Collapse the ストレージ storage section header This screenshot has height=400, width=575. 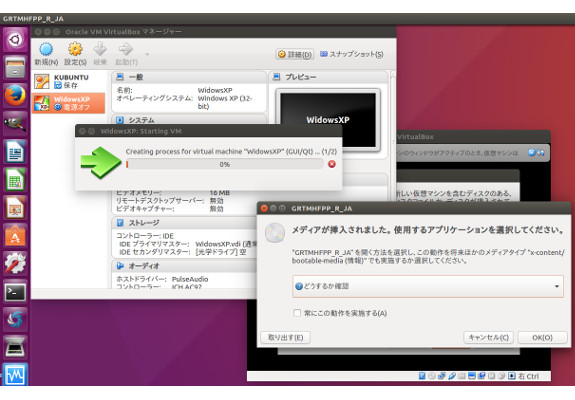tap(185, 223)
